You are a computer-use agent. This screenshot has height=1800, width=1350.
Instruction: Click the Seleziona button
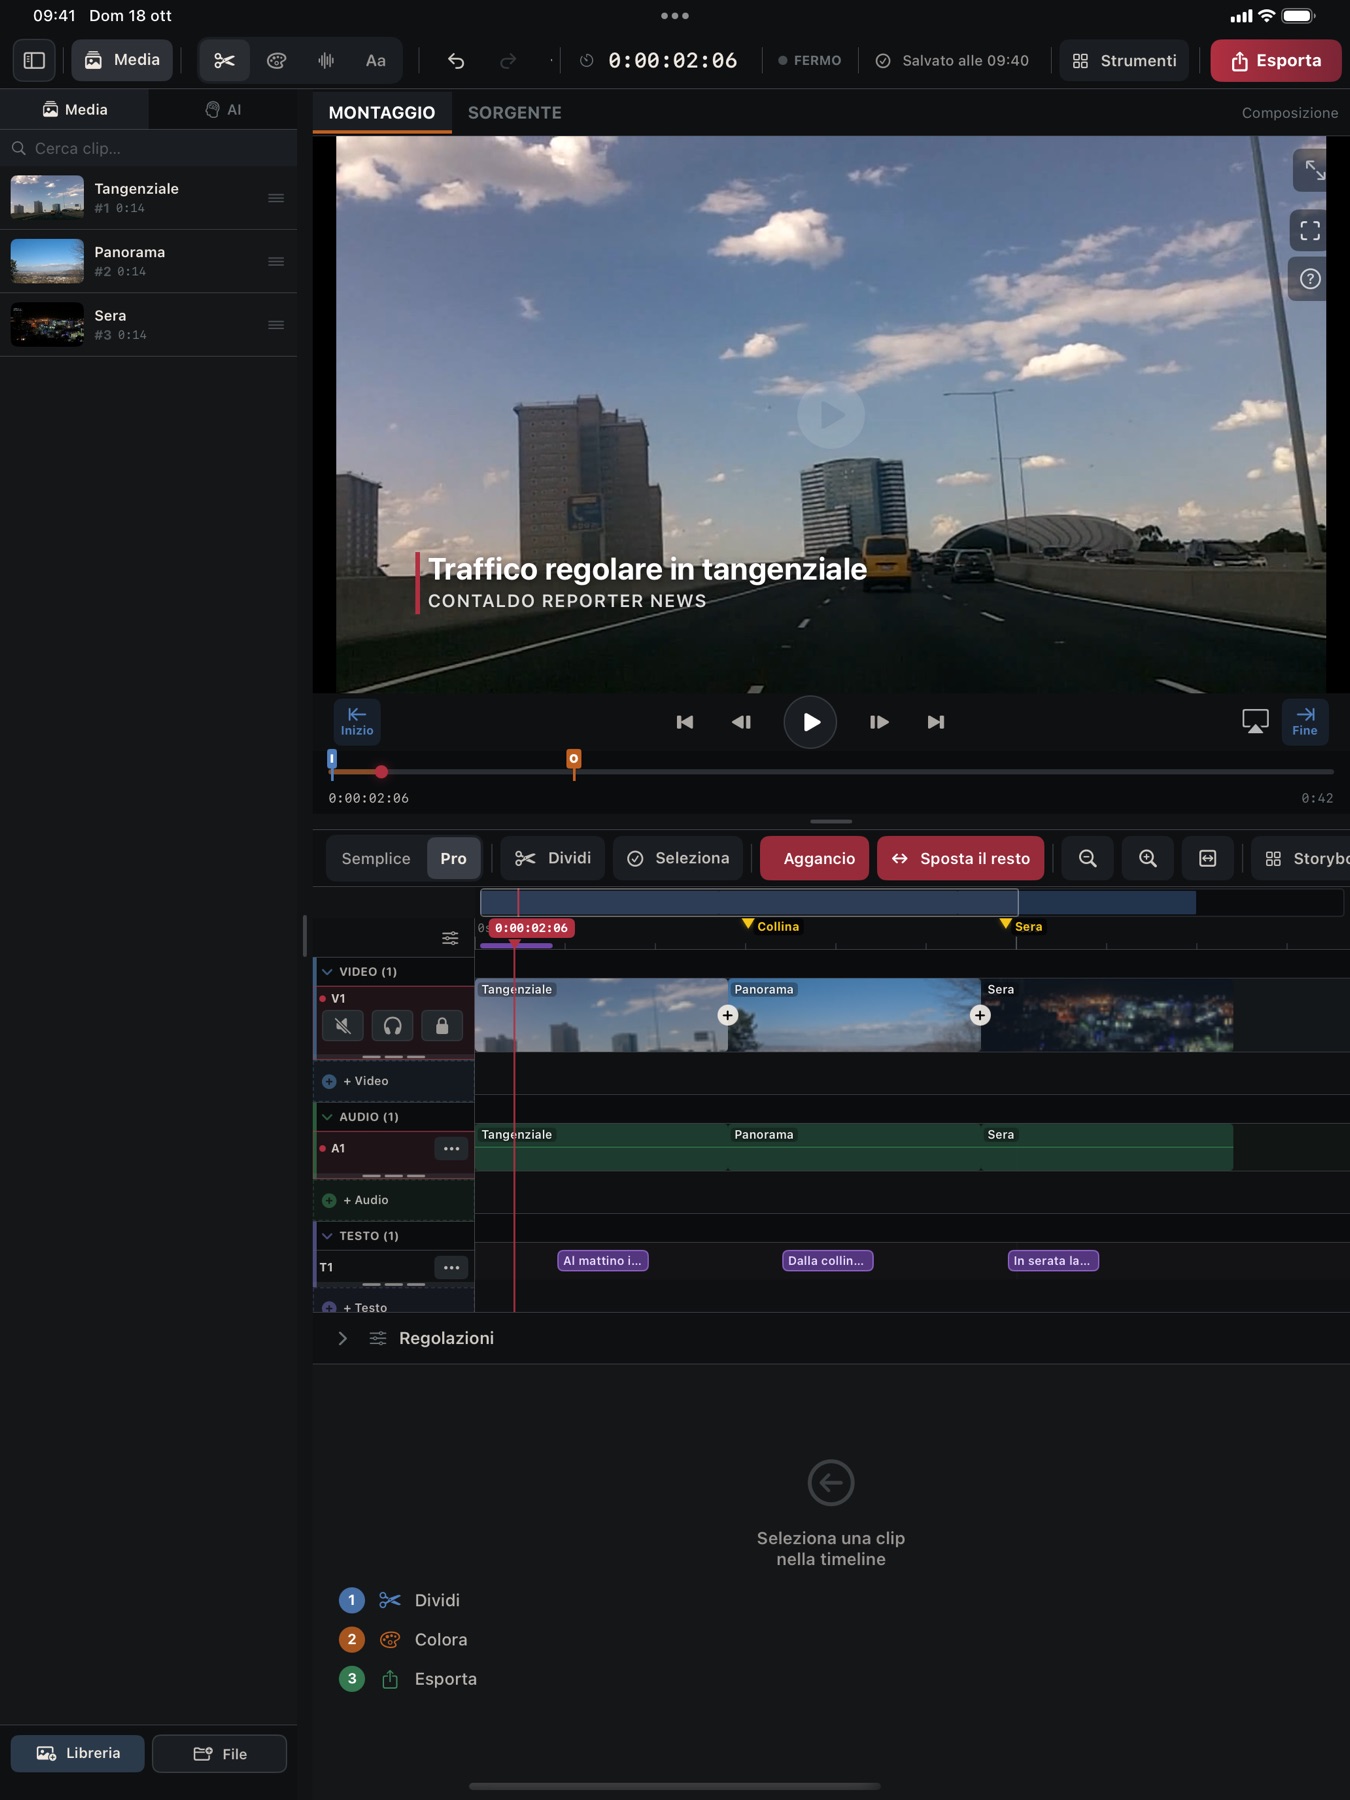pos(678,859)
